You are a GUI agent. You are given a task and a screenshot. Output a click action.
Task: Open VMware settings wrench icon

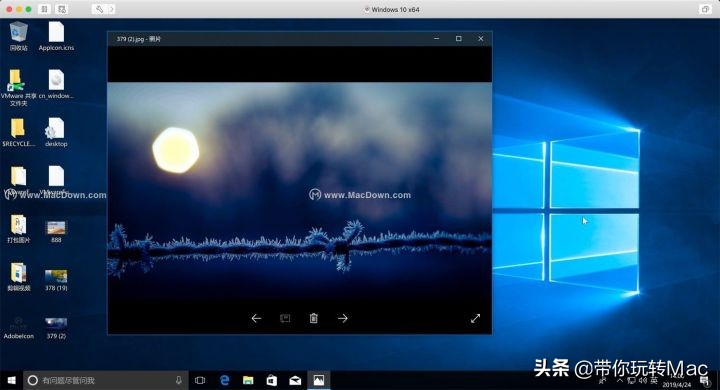99,9
